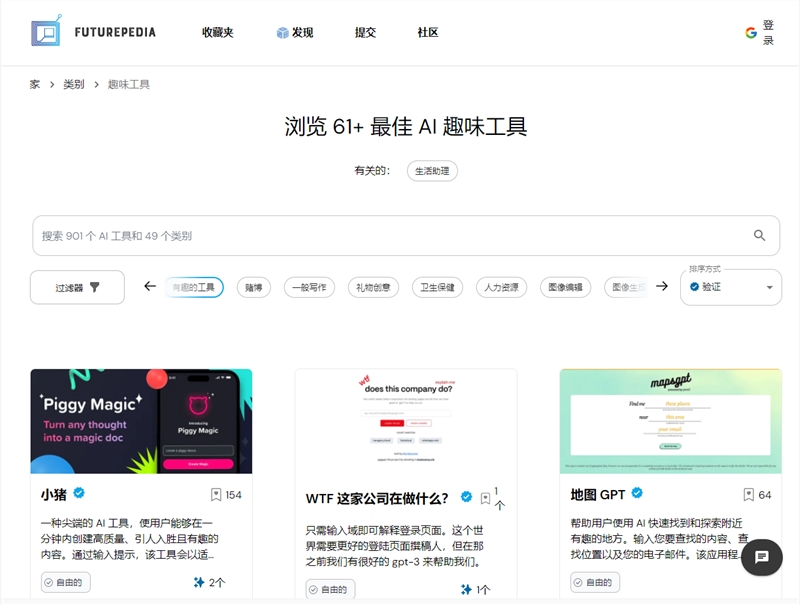Click the 类别 breadcrumb link

coord(73,85)
